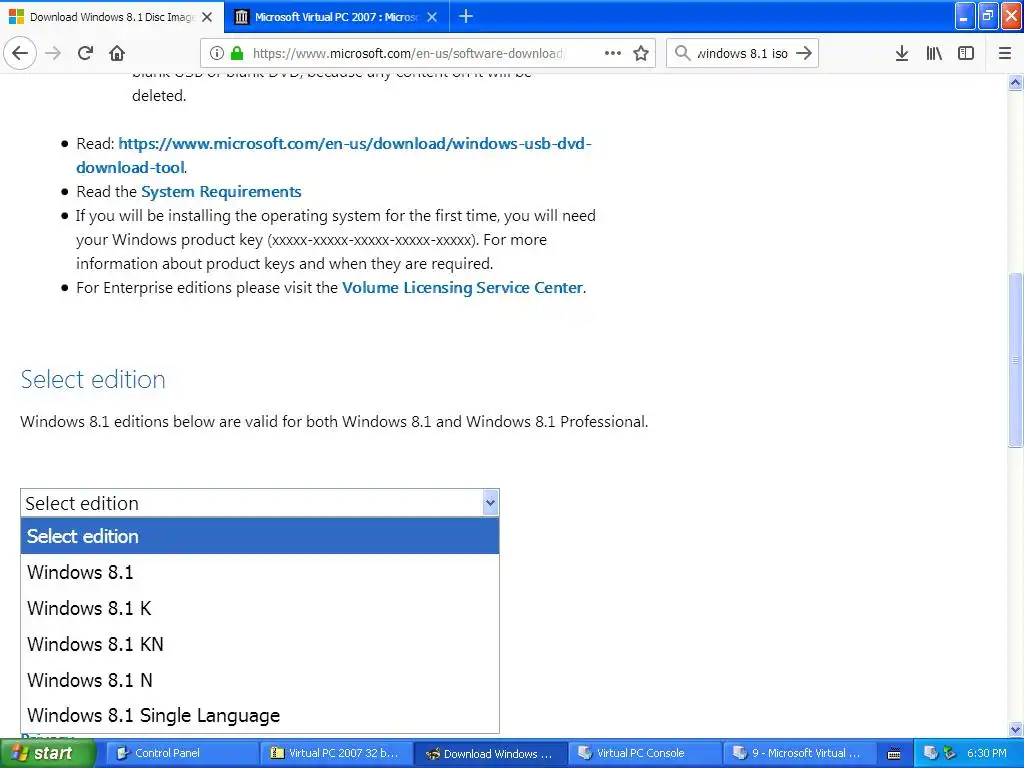
Task: Click the page scrollbar up arrow
Action: (x=1015, y=82)
